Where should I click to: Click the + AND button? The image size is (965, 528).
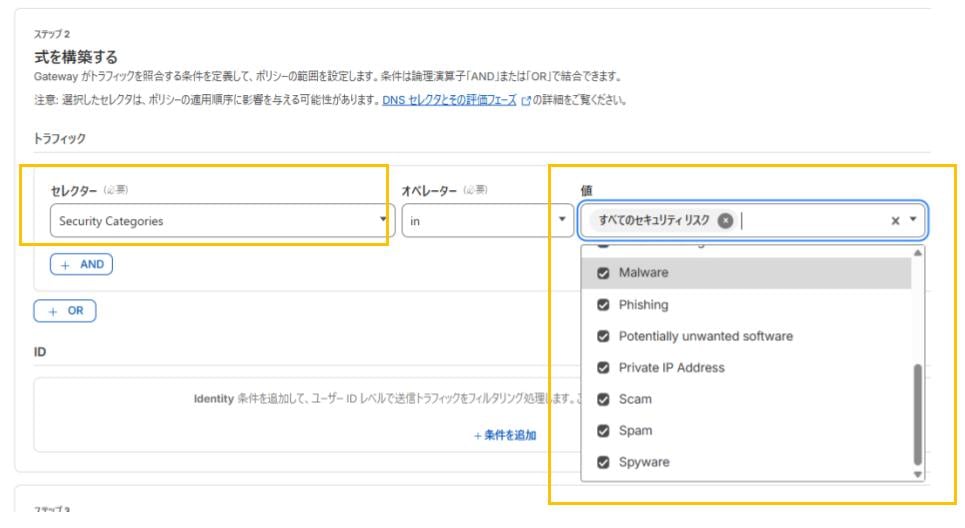pos(82,265)
